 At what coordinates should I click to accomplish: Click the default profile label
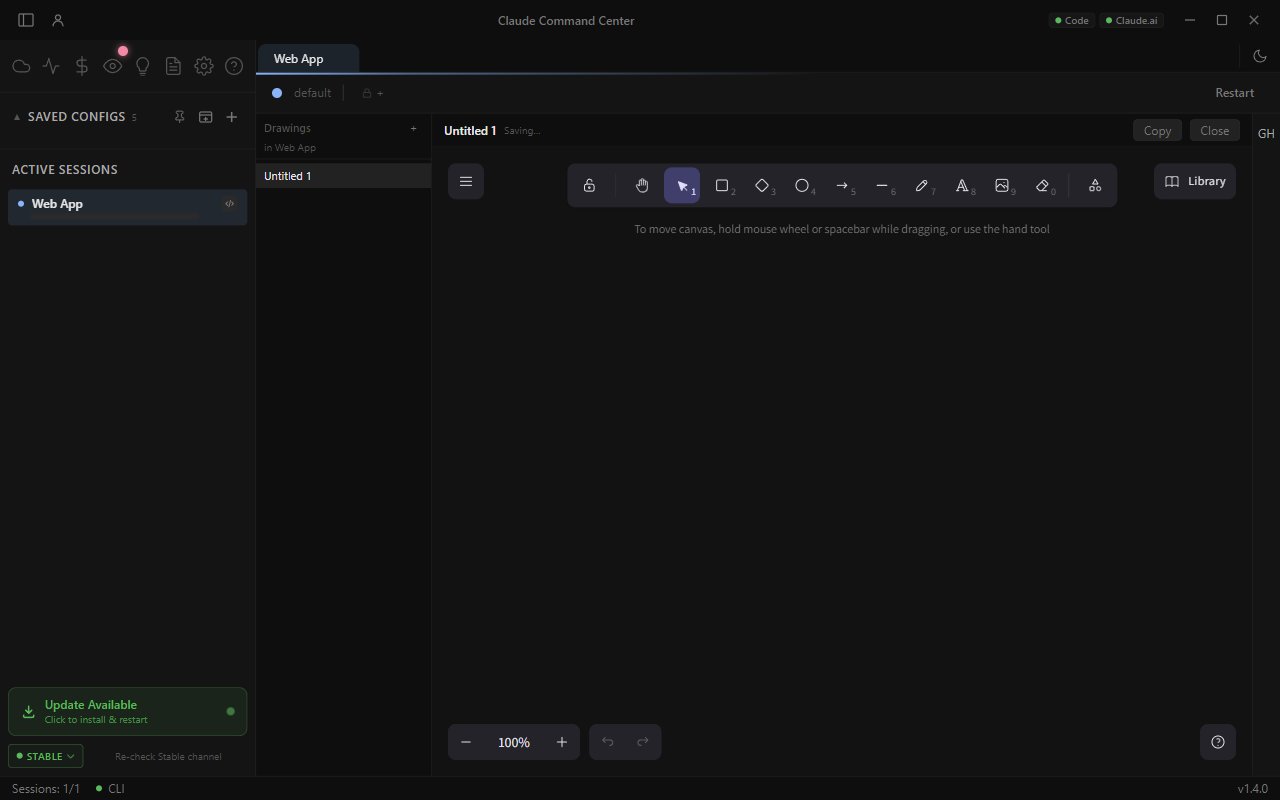(312, 93)
